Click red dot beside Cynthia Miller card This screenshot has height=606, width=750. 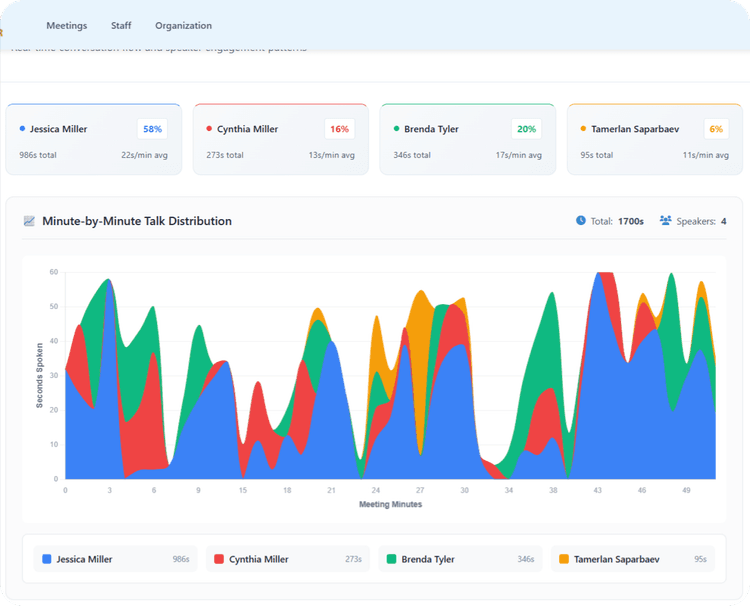point(209,129)
